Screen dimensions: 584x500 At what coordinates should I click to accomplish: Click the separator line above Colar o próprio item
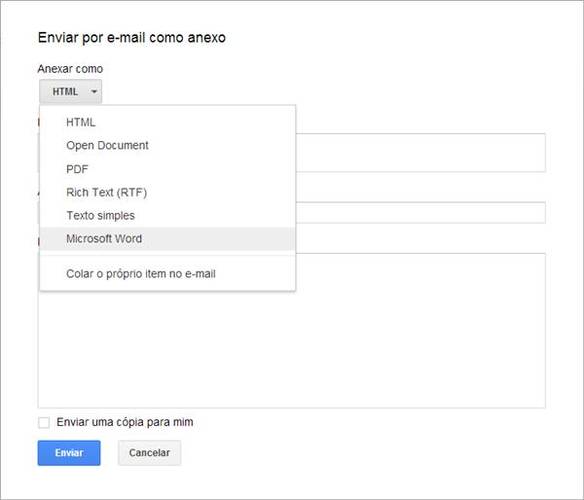click(x=167, y=256)
